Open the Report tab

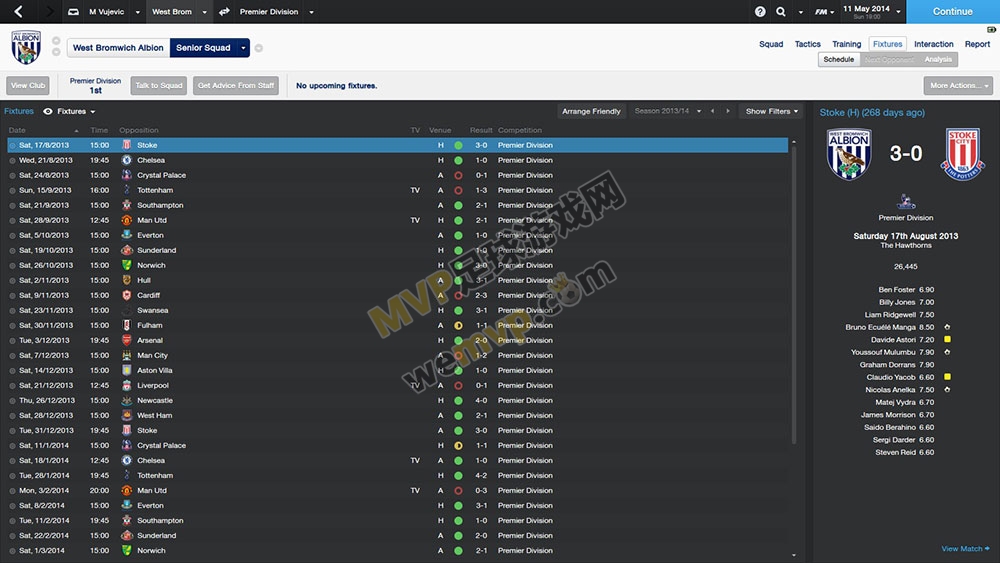[977, 44]
